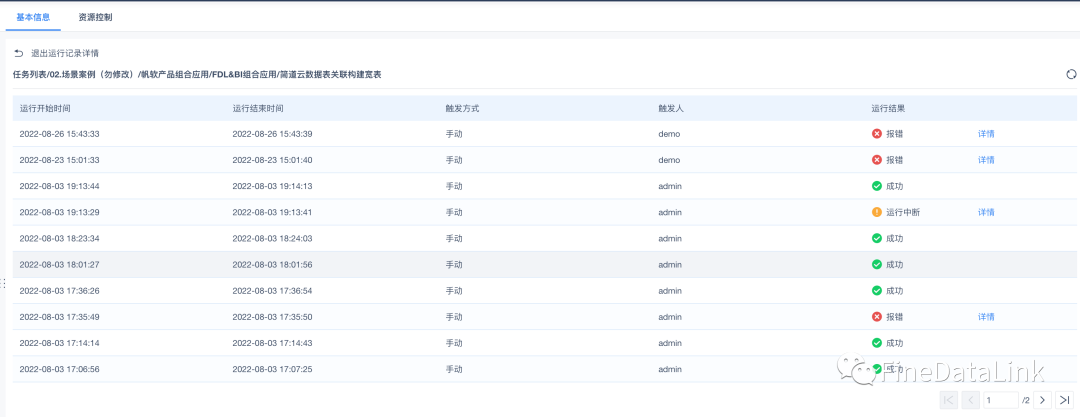
Task: Click the 触发方式 column header
Action: [x=462, y=108]
